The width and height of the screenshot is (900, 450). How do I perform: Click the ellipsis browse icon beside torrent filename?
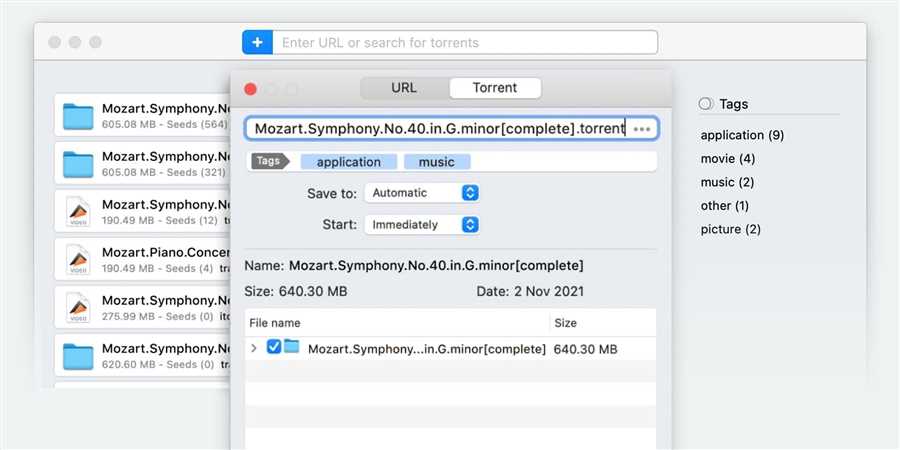642,129
